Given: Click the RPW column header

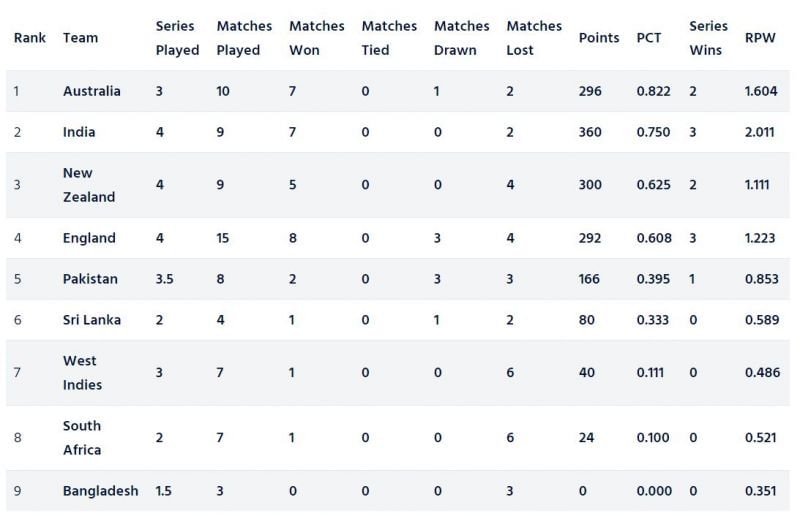Looking at the screenshot, I should (759, 38).
